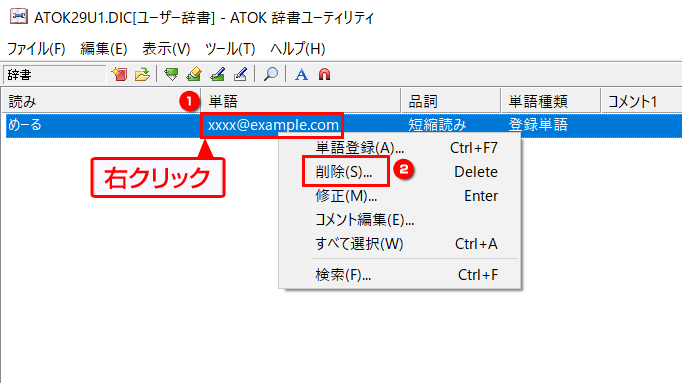Open the ヘルプ(H) menu

point(298,49)
